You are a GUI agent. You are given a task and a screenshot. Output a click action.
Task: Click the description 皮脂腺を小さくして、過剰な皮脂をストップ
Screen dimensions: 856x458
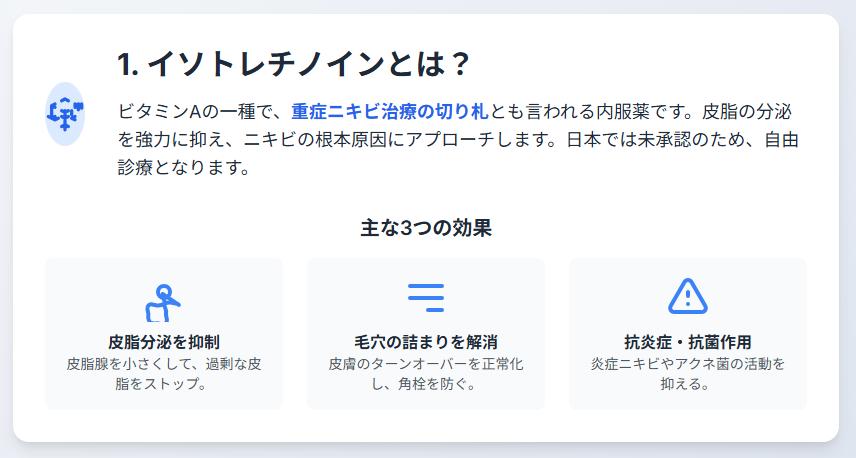164,374
